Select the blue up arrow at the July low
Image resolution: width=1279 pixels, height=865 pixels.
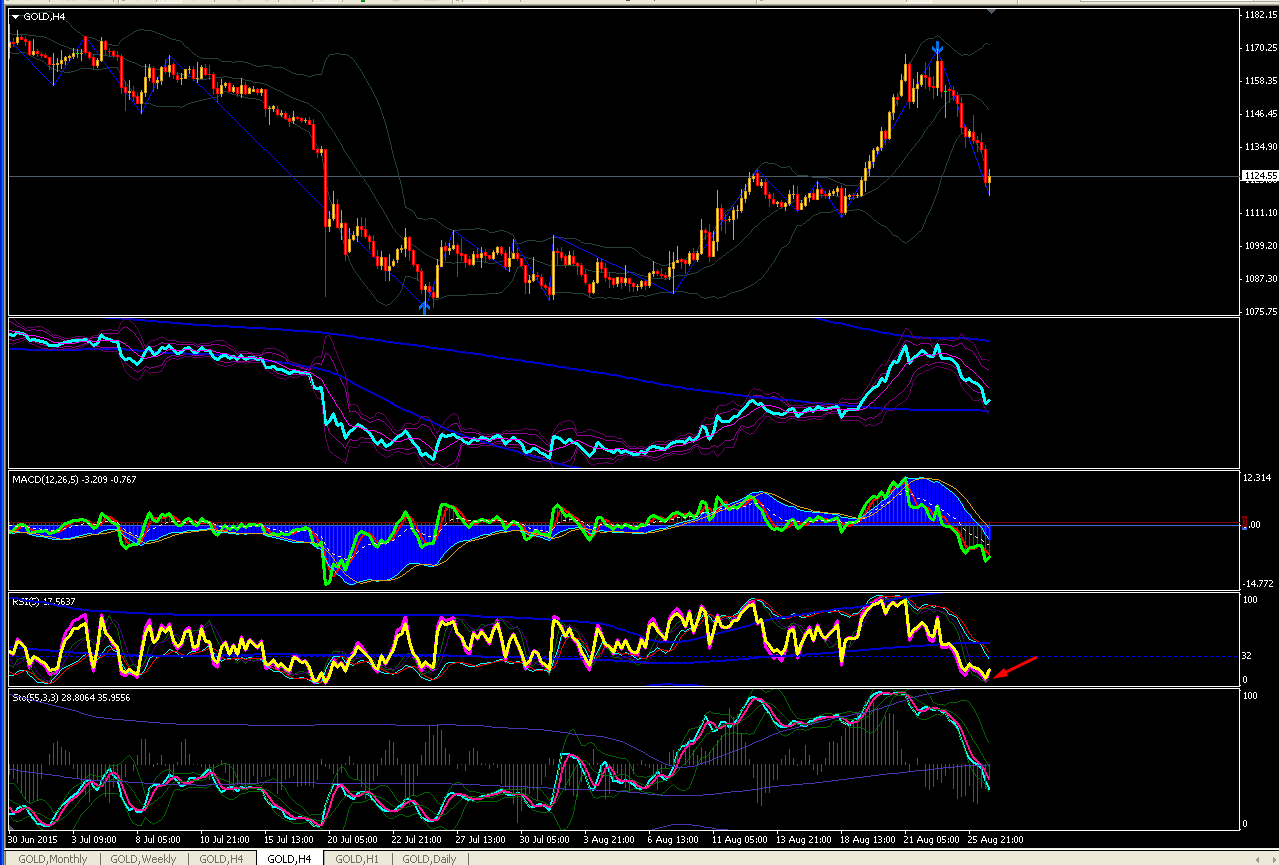[425, 307]
